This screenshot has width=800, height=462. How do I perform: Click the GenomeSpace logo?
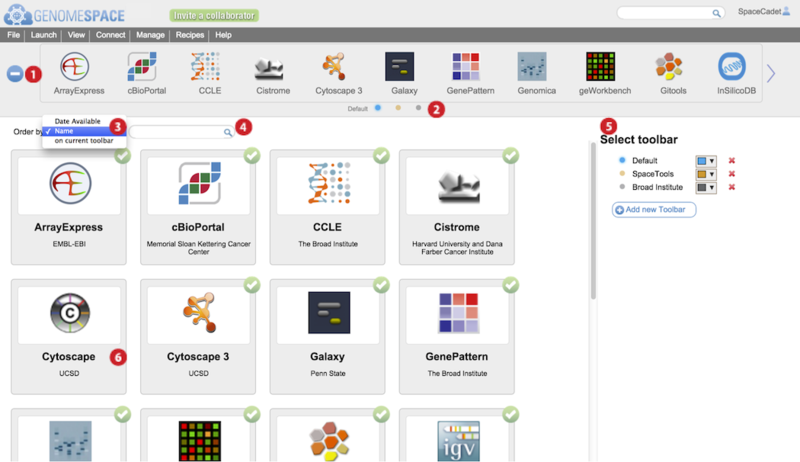64,14
